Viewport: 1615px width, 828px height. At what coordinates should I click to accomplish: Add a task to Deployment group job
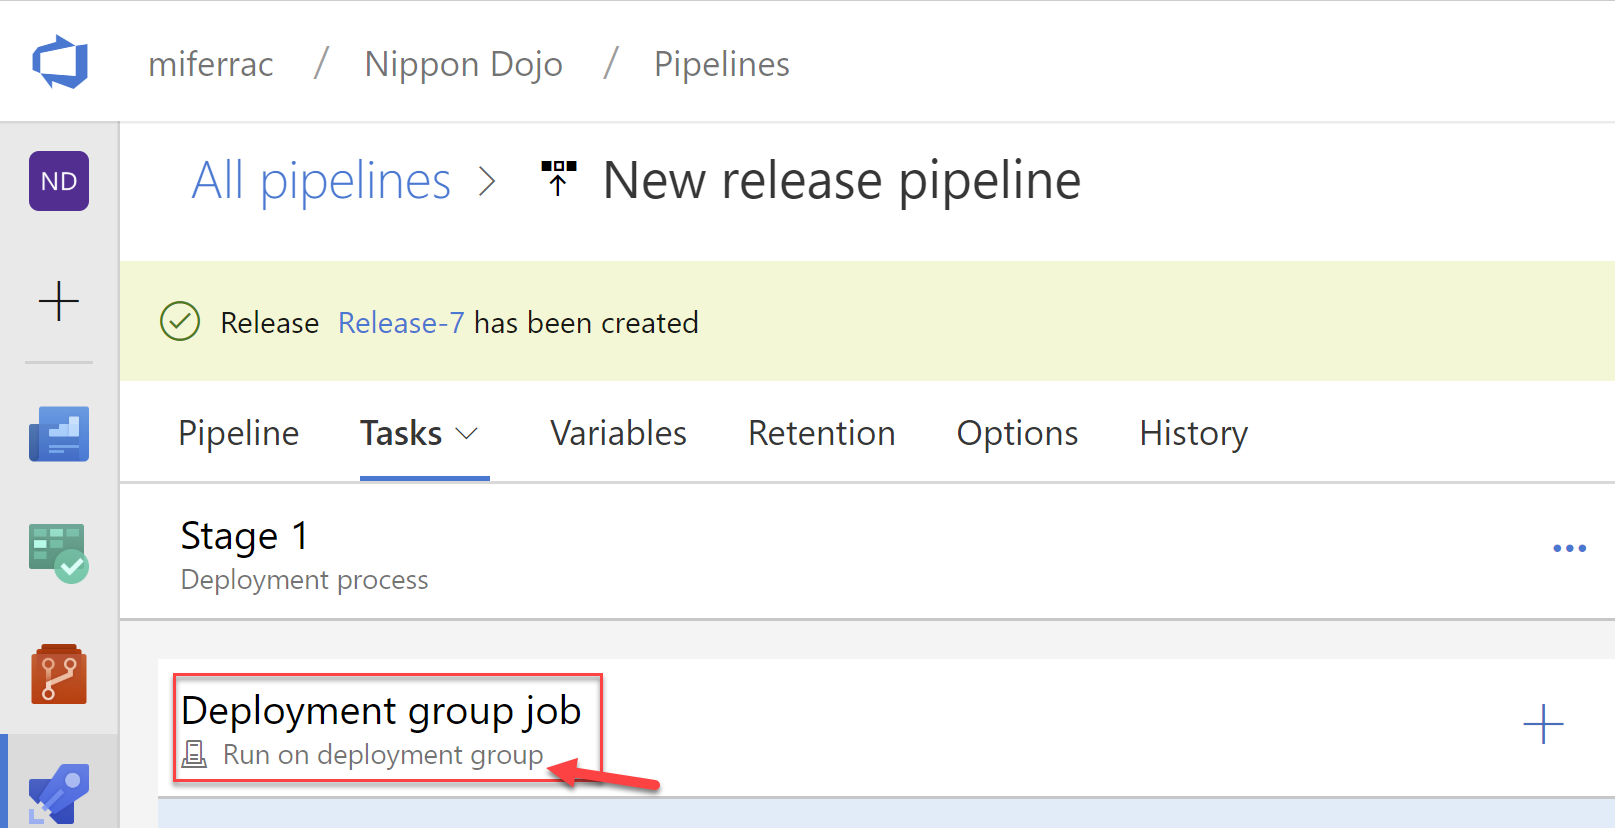(1542, 724)
